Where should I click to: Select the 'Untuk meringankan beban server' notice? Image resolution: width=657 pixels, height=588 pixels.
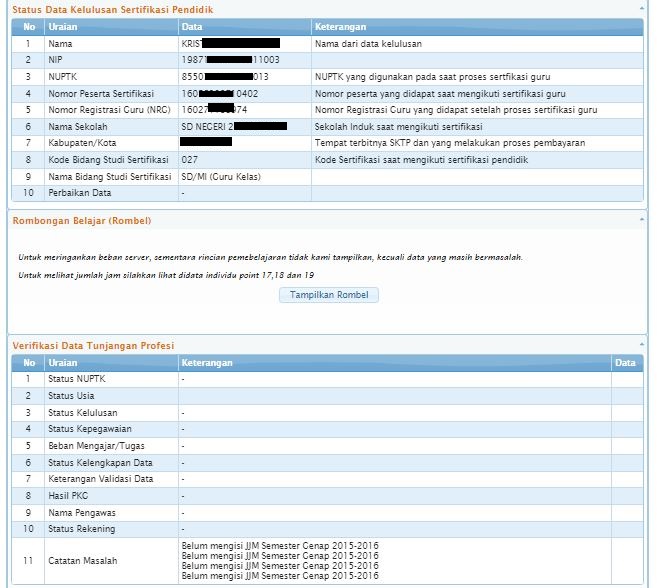pyautogui.click(x=270, y=257)
